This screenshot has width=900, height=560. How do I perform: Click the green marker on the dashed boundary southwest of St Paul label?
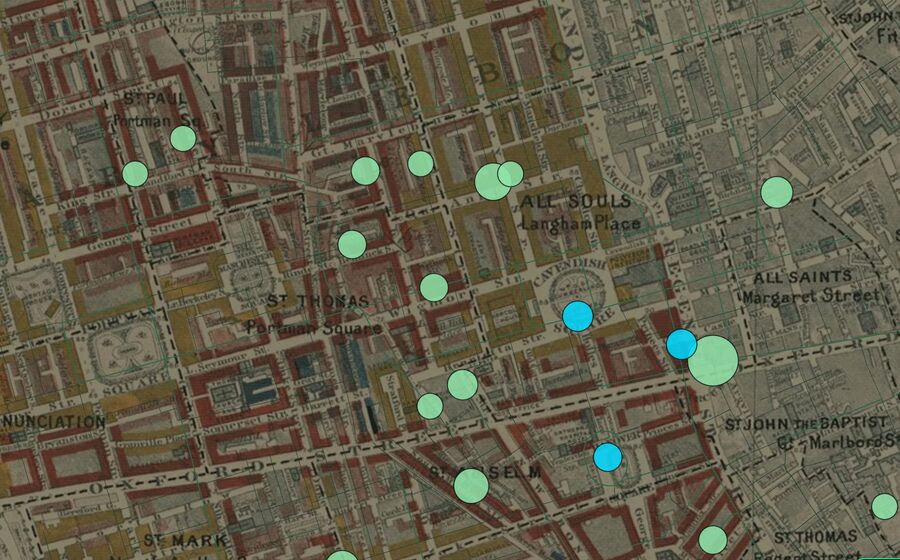pos(135,173)
